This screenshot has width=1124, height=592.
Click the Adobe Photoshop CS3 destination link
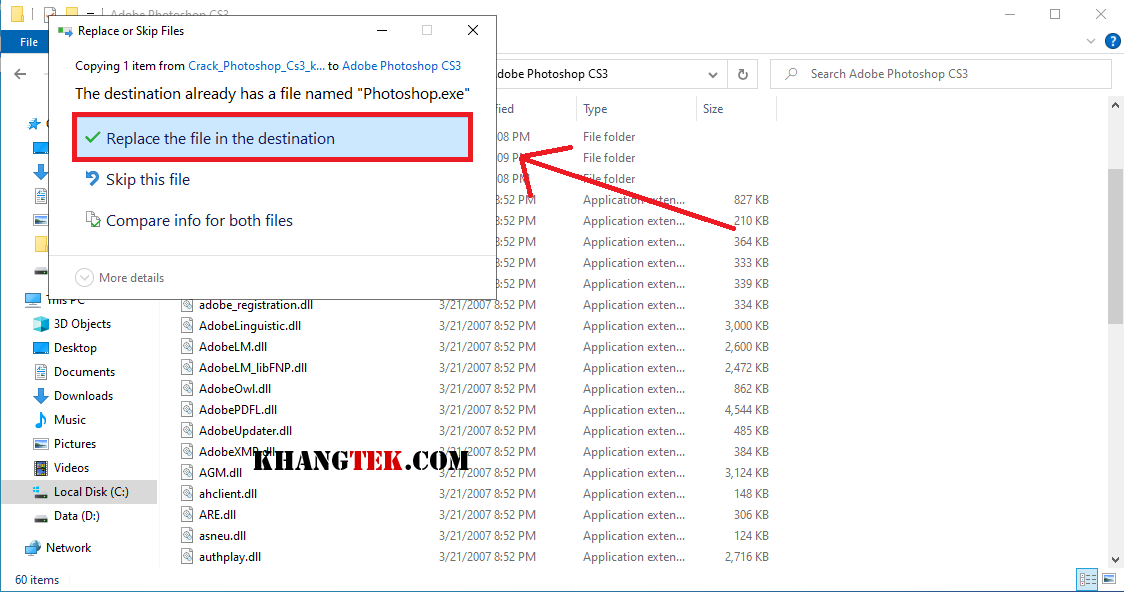(401, 66)
